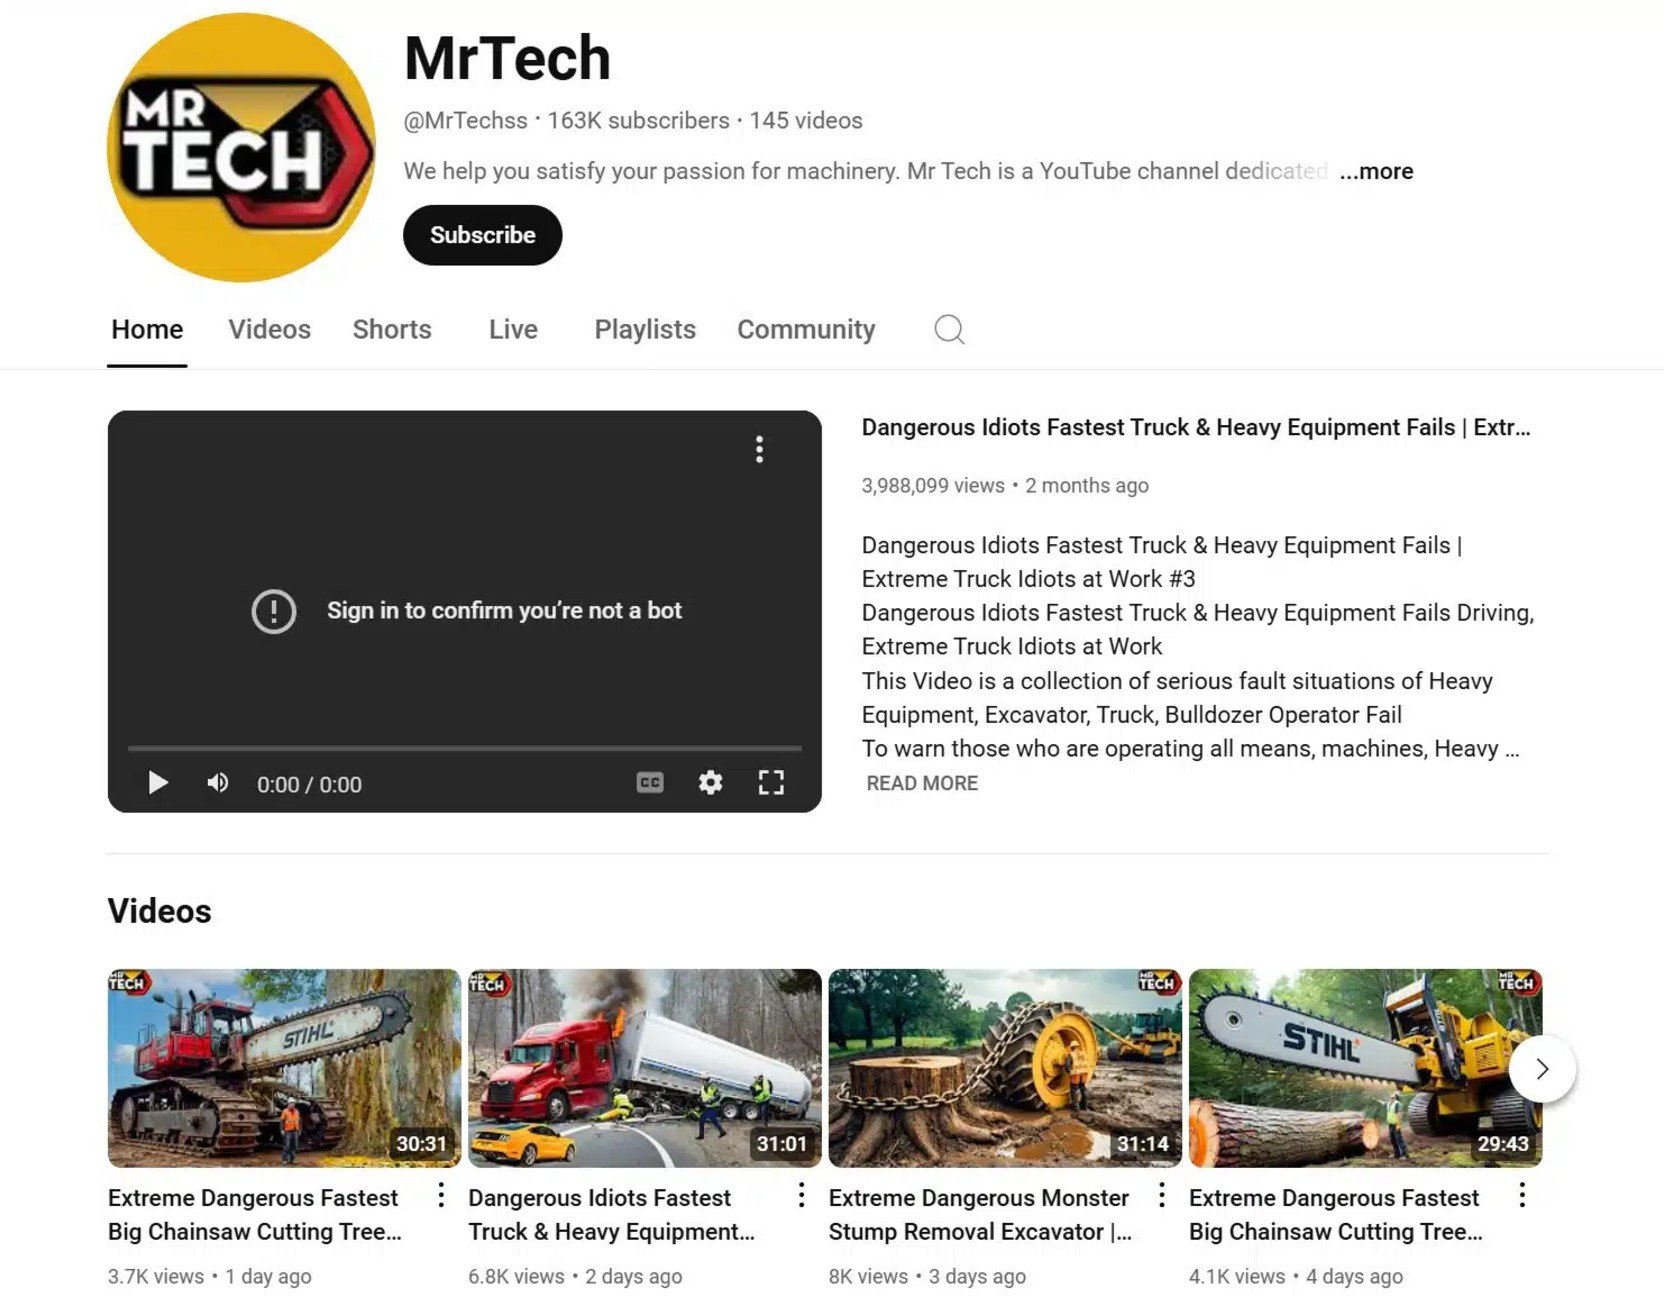The height and width of the screenshot is (1316, 1664).
Task: Open options for 1 day ago video
Action: (441, 1195)
